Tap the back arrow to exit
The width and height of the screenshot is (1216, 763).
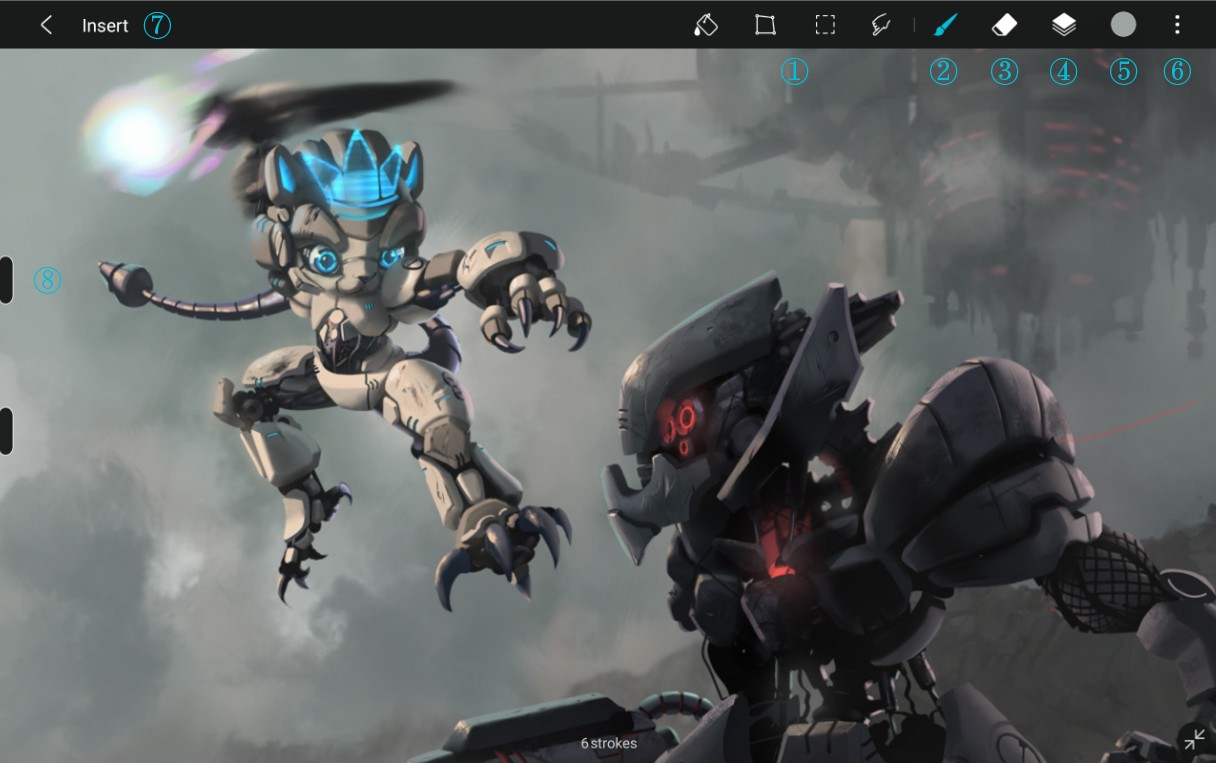(x=46, y=25)
